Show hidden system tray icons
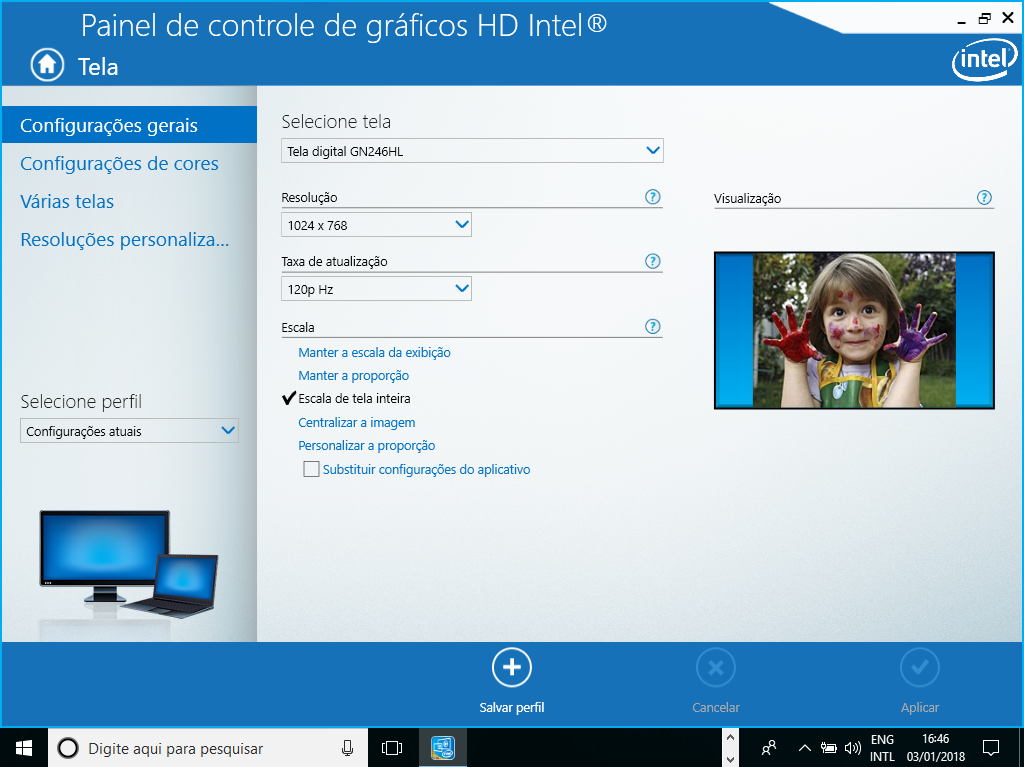 pos(805,748)
